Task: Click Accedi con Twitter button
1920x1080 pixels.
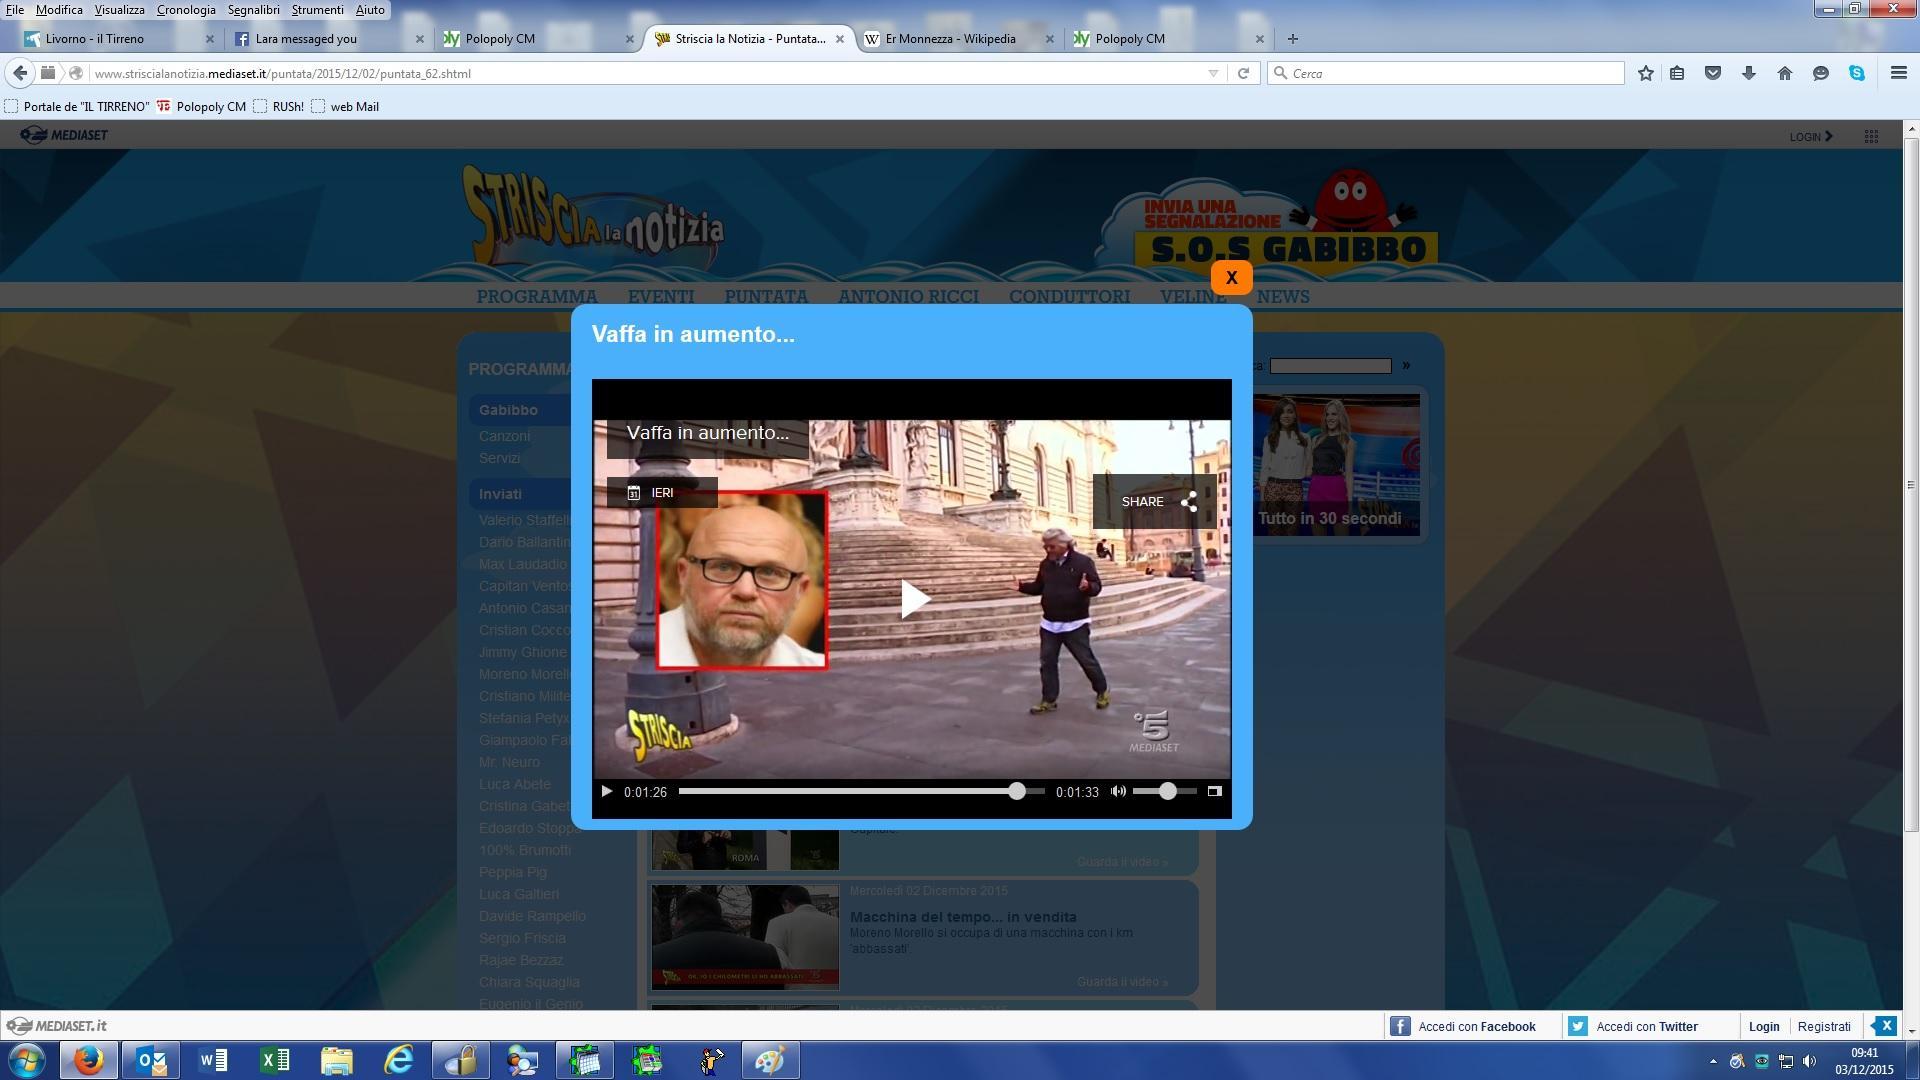Action: 1634,1026
